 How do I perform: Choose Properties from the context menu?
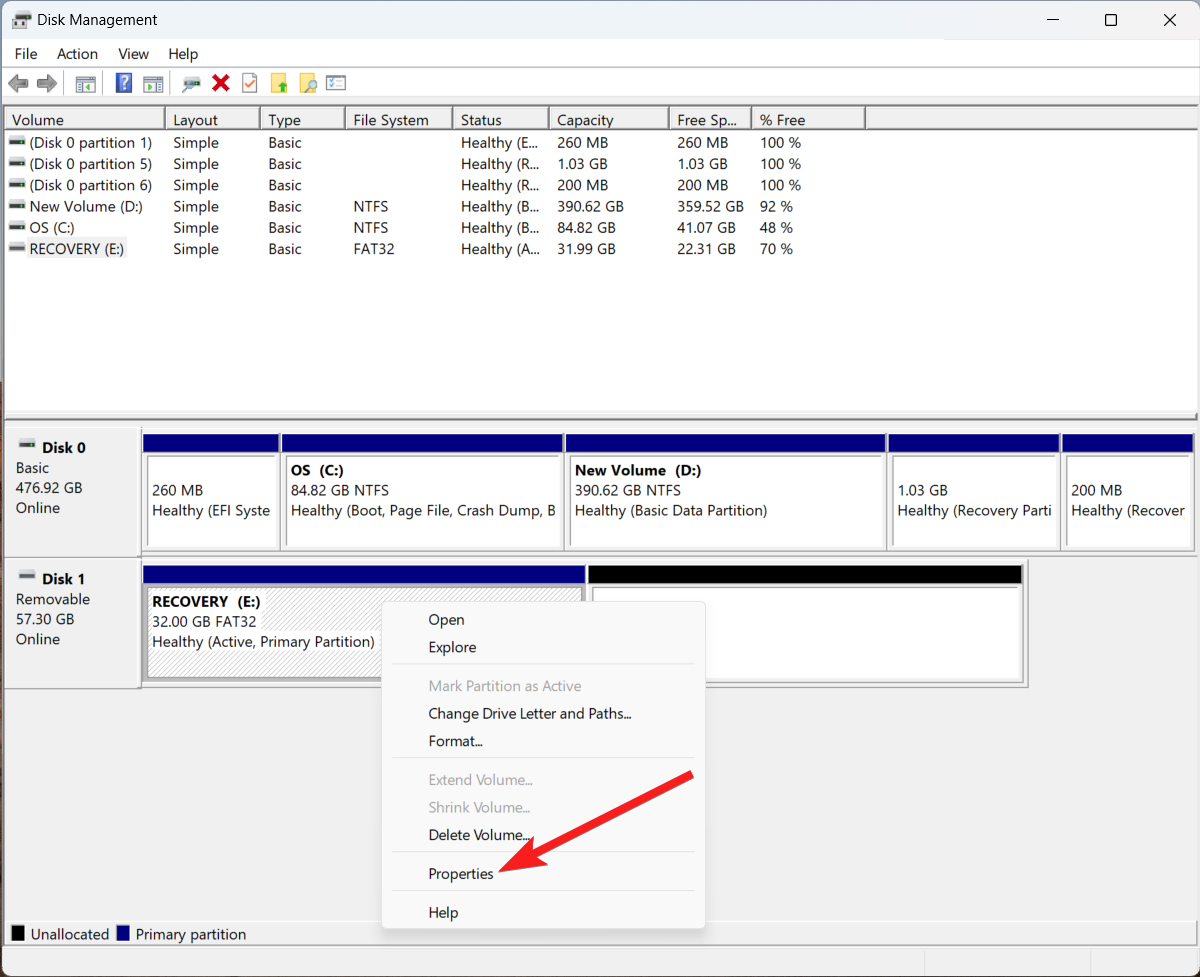(461, 874)
